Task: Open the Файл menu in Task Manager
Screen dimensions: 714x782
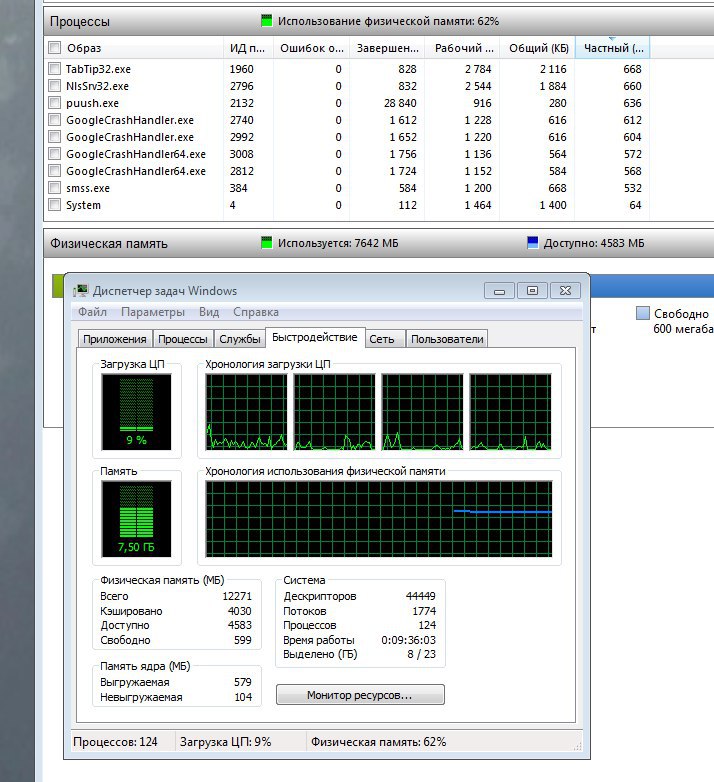Action: pyautogui.click(x=92, y=312)
